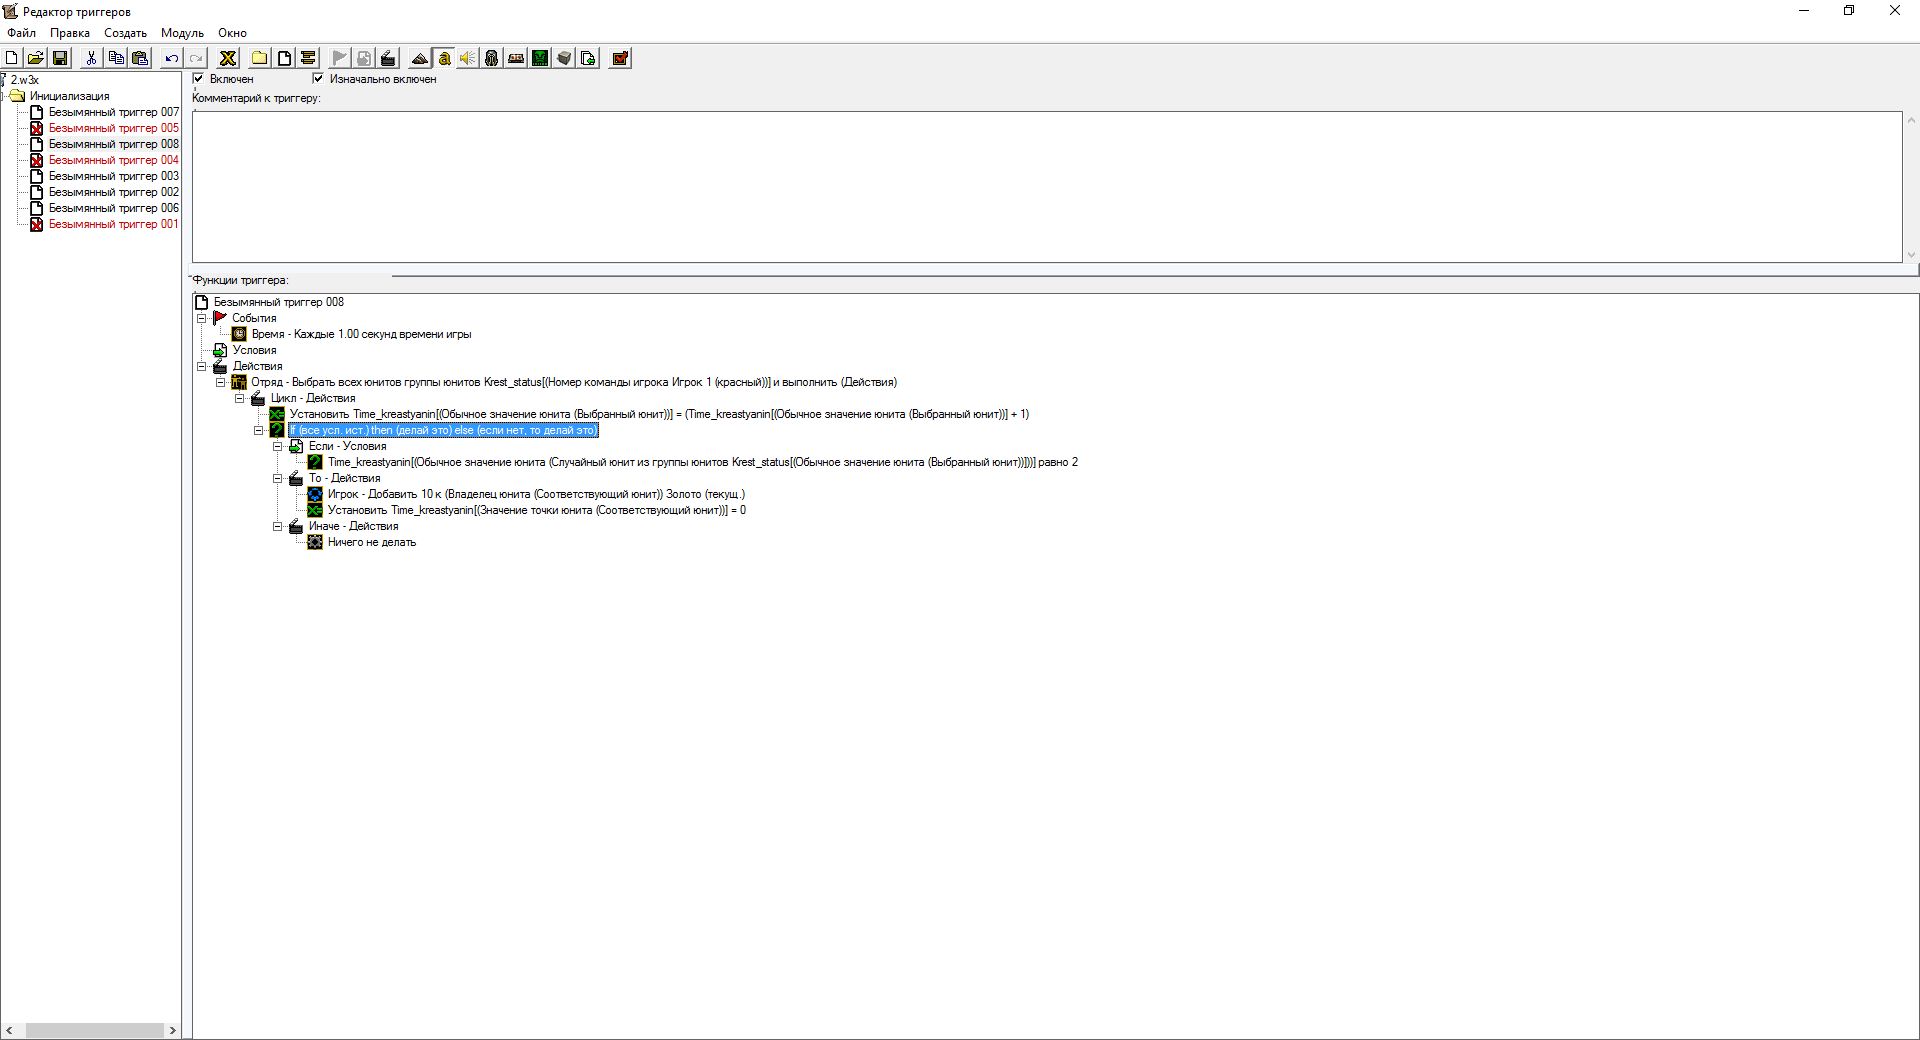The image size is (1920, 1040).
Task: Open the 'Модуль' menu
Action: coord(182,33)
